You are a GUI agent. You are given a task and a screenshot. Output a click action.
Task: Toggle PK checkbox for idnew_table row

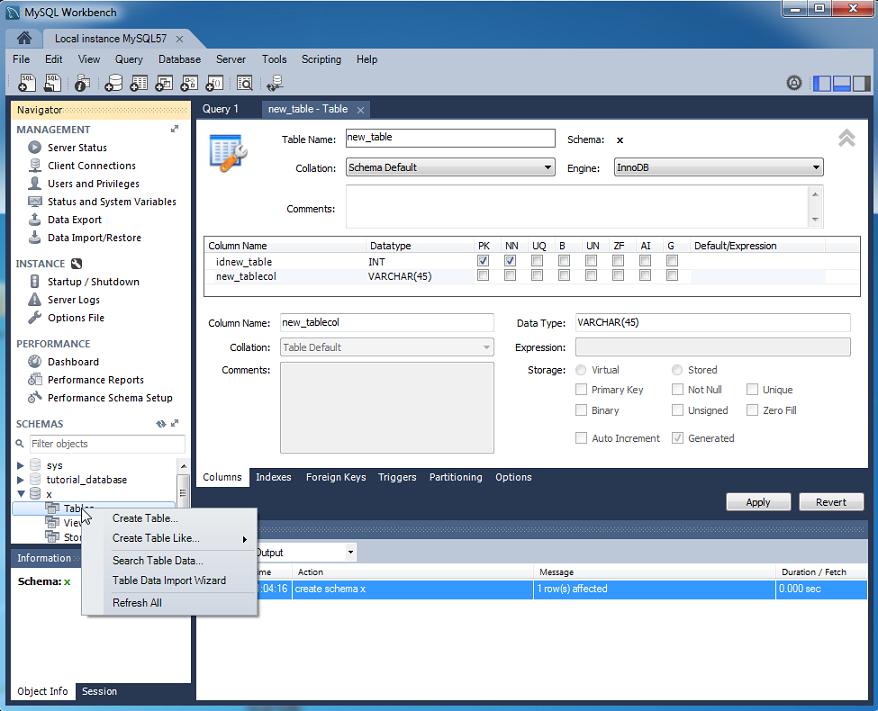coord(483,261)
